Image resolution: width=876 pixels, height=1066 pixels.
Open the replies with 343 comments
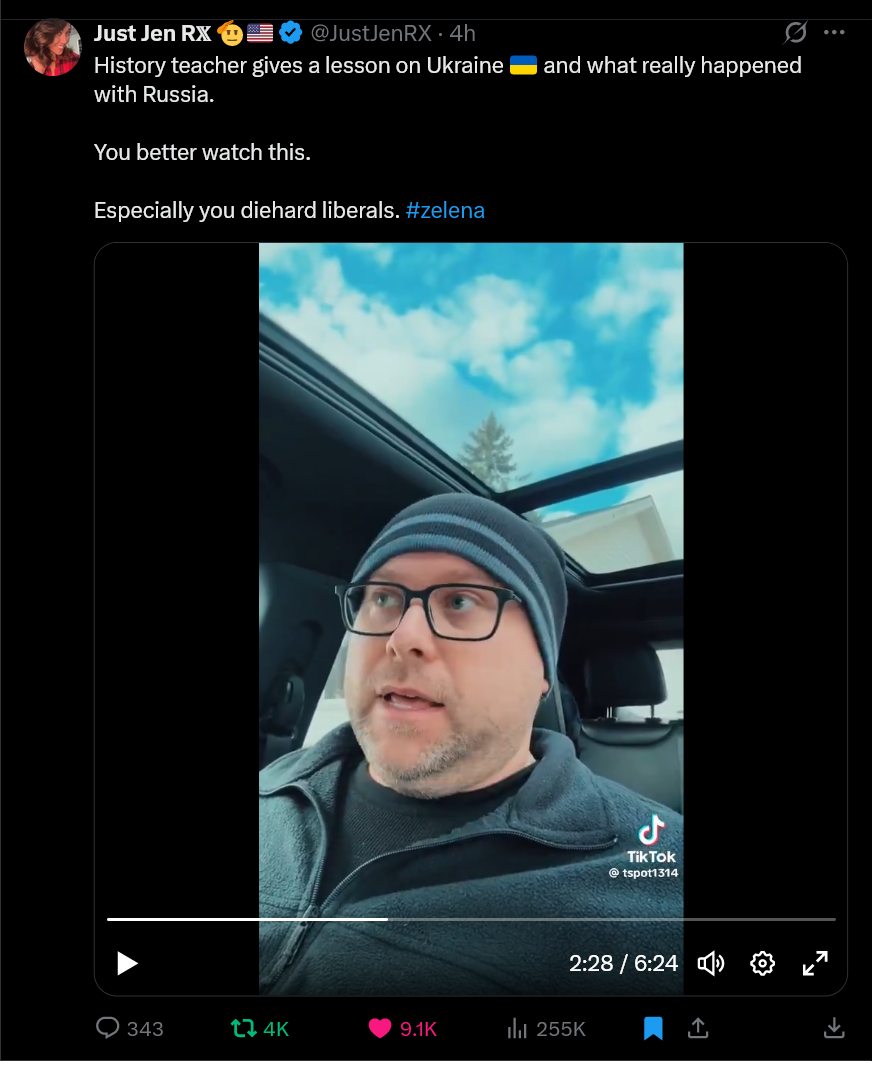click(x=130, y=1029)
